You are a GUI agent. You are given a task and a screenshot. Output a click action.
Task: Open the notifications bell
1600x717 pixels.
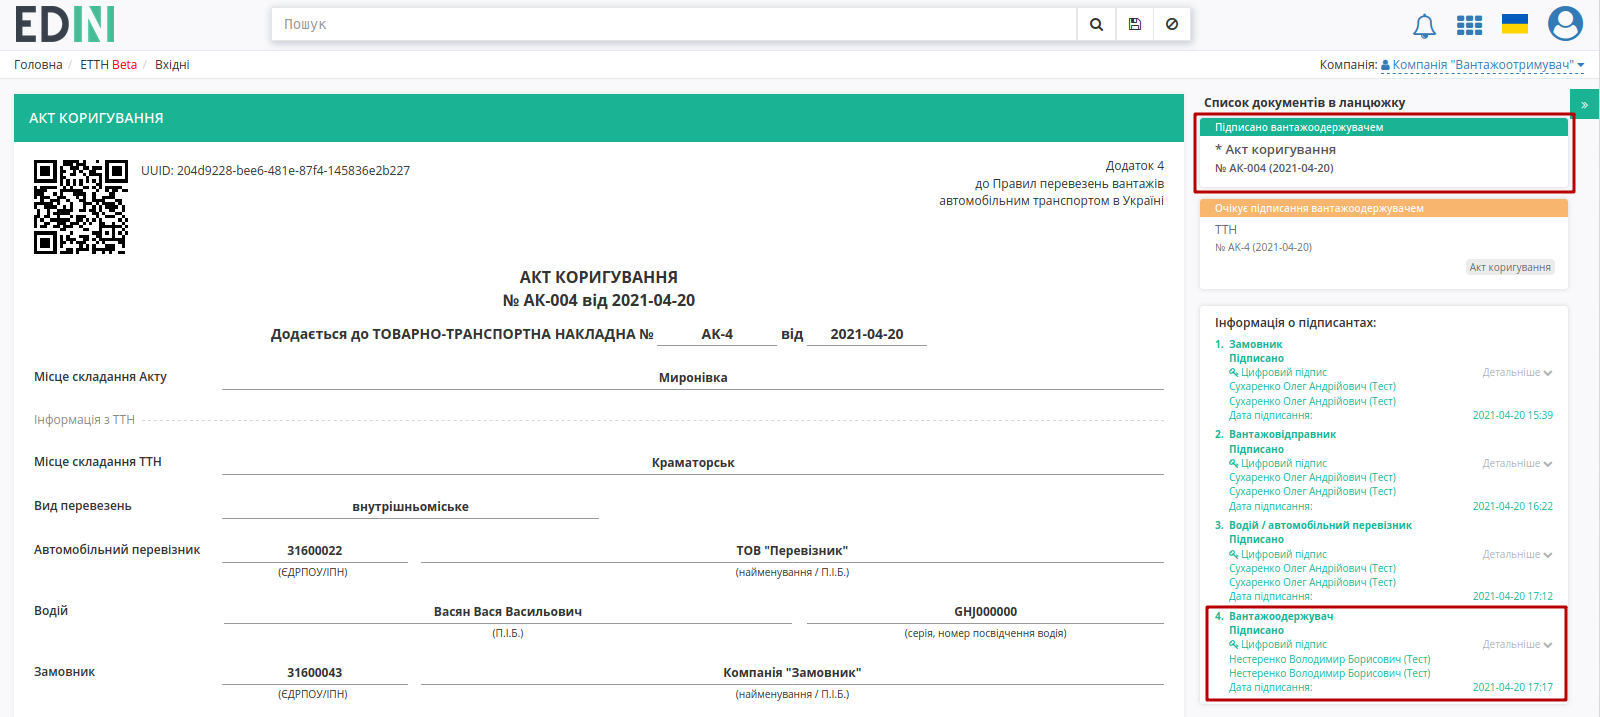pos(1424,26)
